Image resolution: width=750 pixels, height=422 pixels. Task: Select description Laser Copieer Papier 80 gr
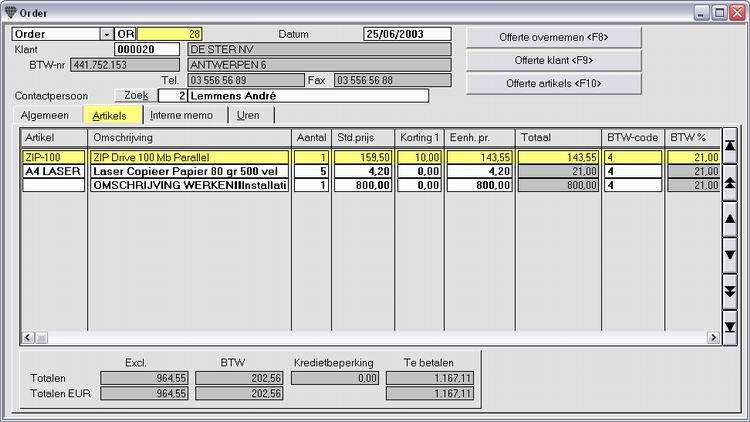click(189, 171)
